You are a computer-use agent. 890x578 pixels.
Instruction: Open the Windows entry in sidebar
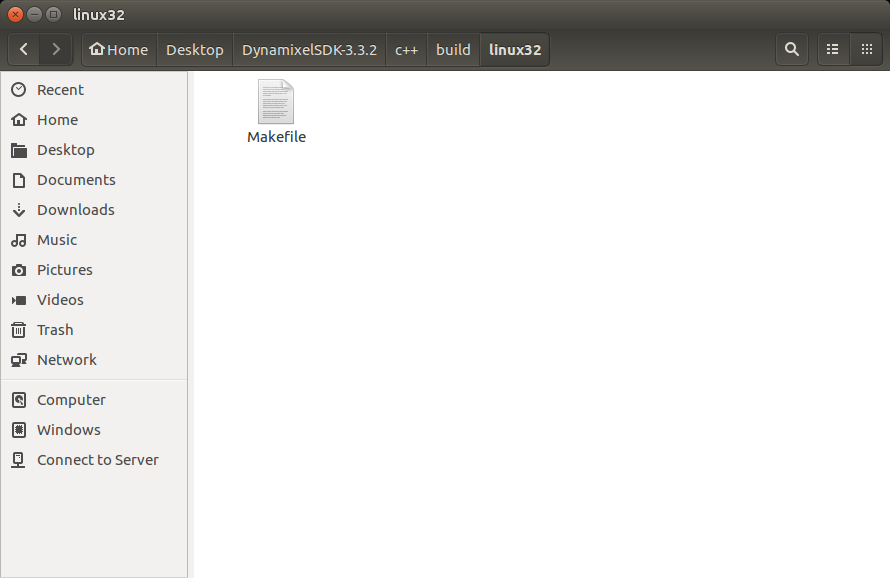point(68,429)
